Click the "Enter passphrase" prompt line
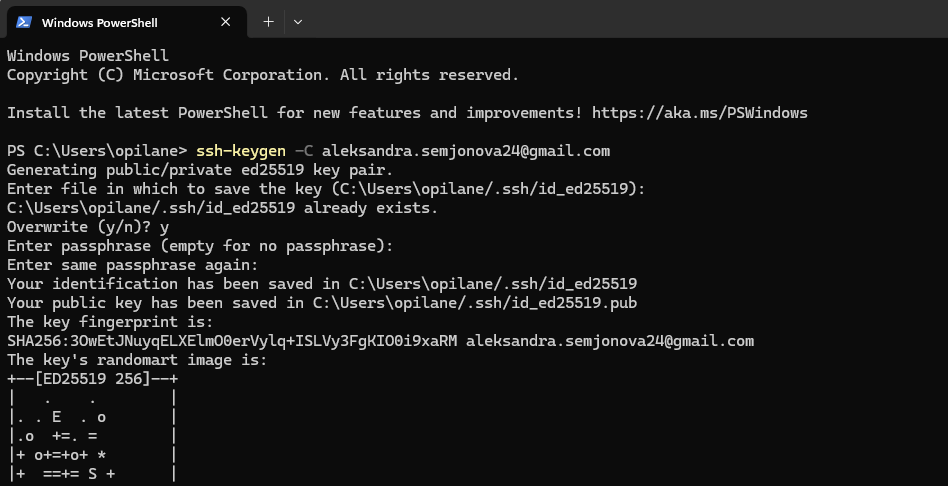The width and height of the screenshot is (948, 486). tap(200, 246)
